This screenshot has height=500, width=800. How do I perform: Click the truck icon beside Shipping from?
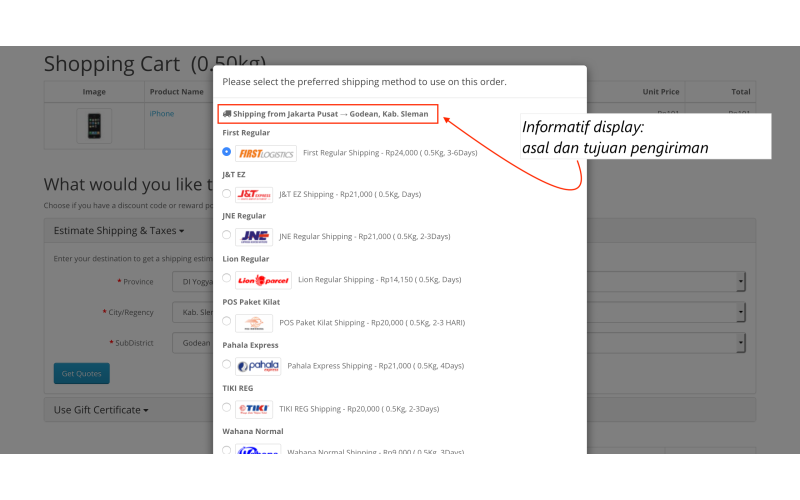(227, 114)
